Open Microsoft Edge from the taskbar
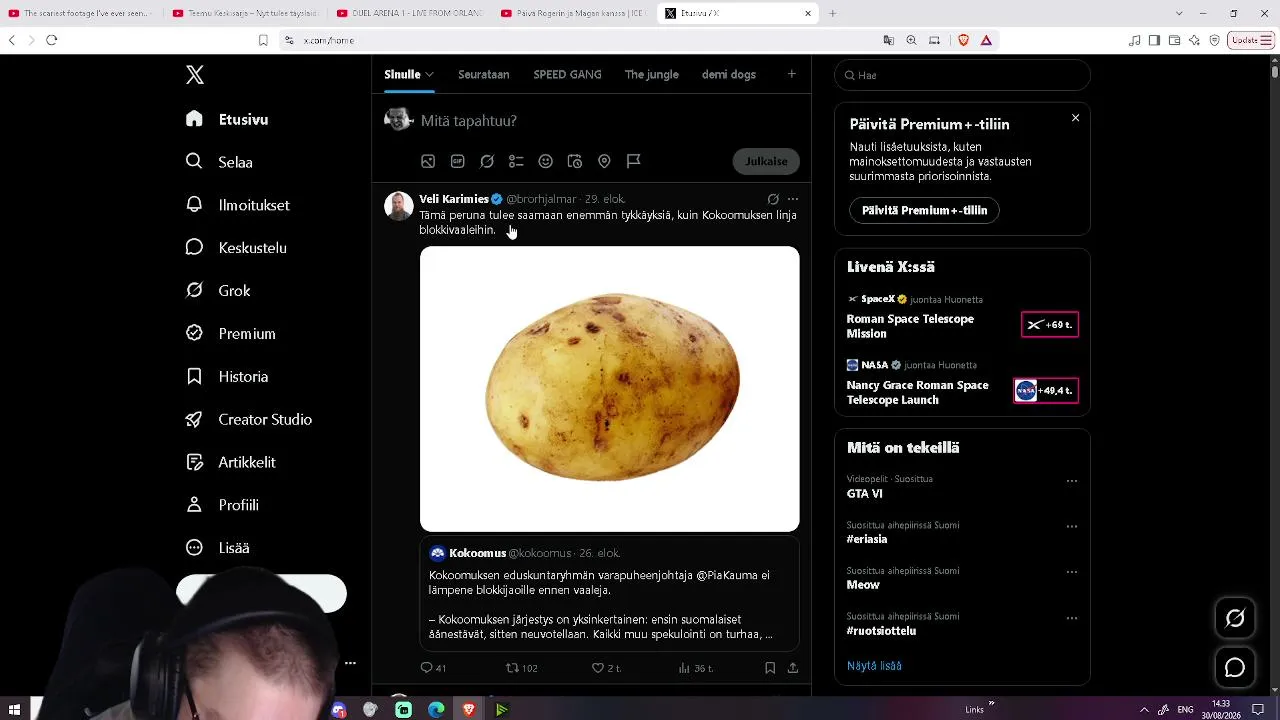The width and height of the screenshot is (1280, 720). coord(436,710)
